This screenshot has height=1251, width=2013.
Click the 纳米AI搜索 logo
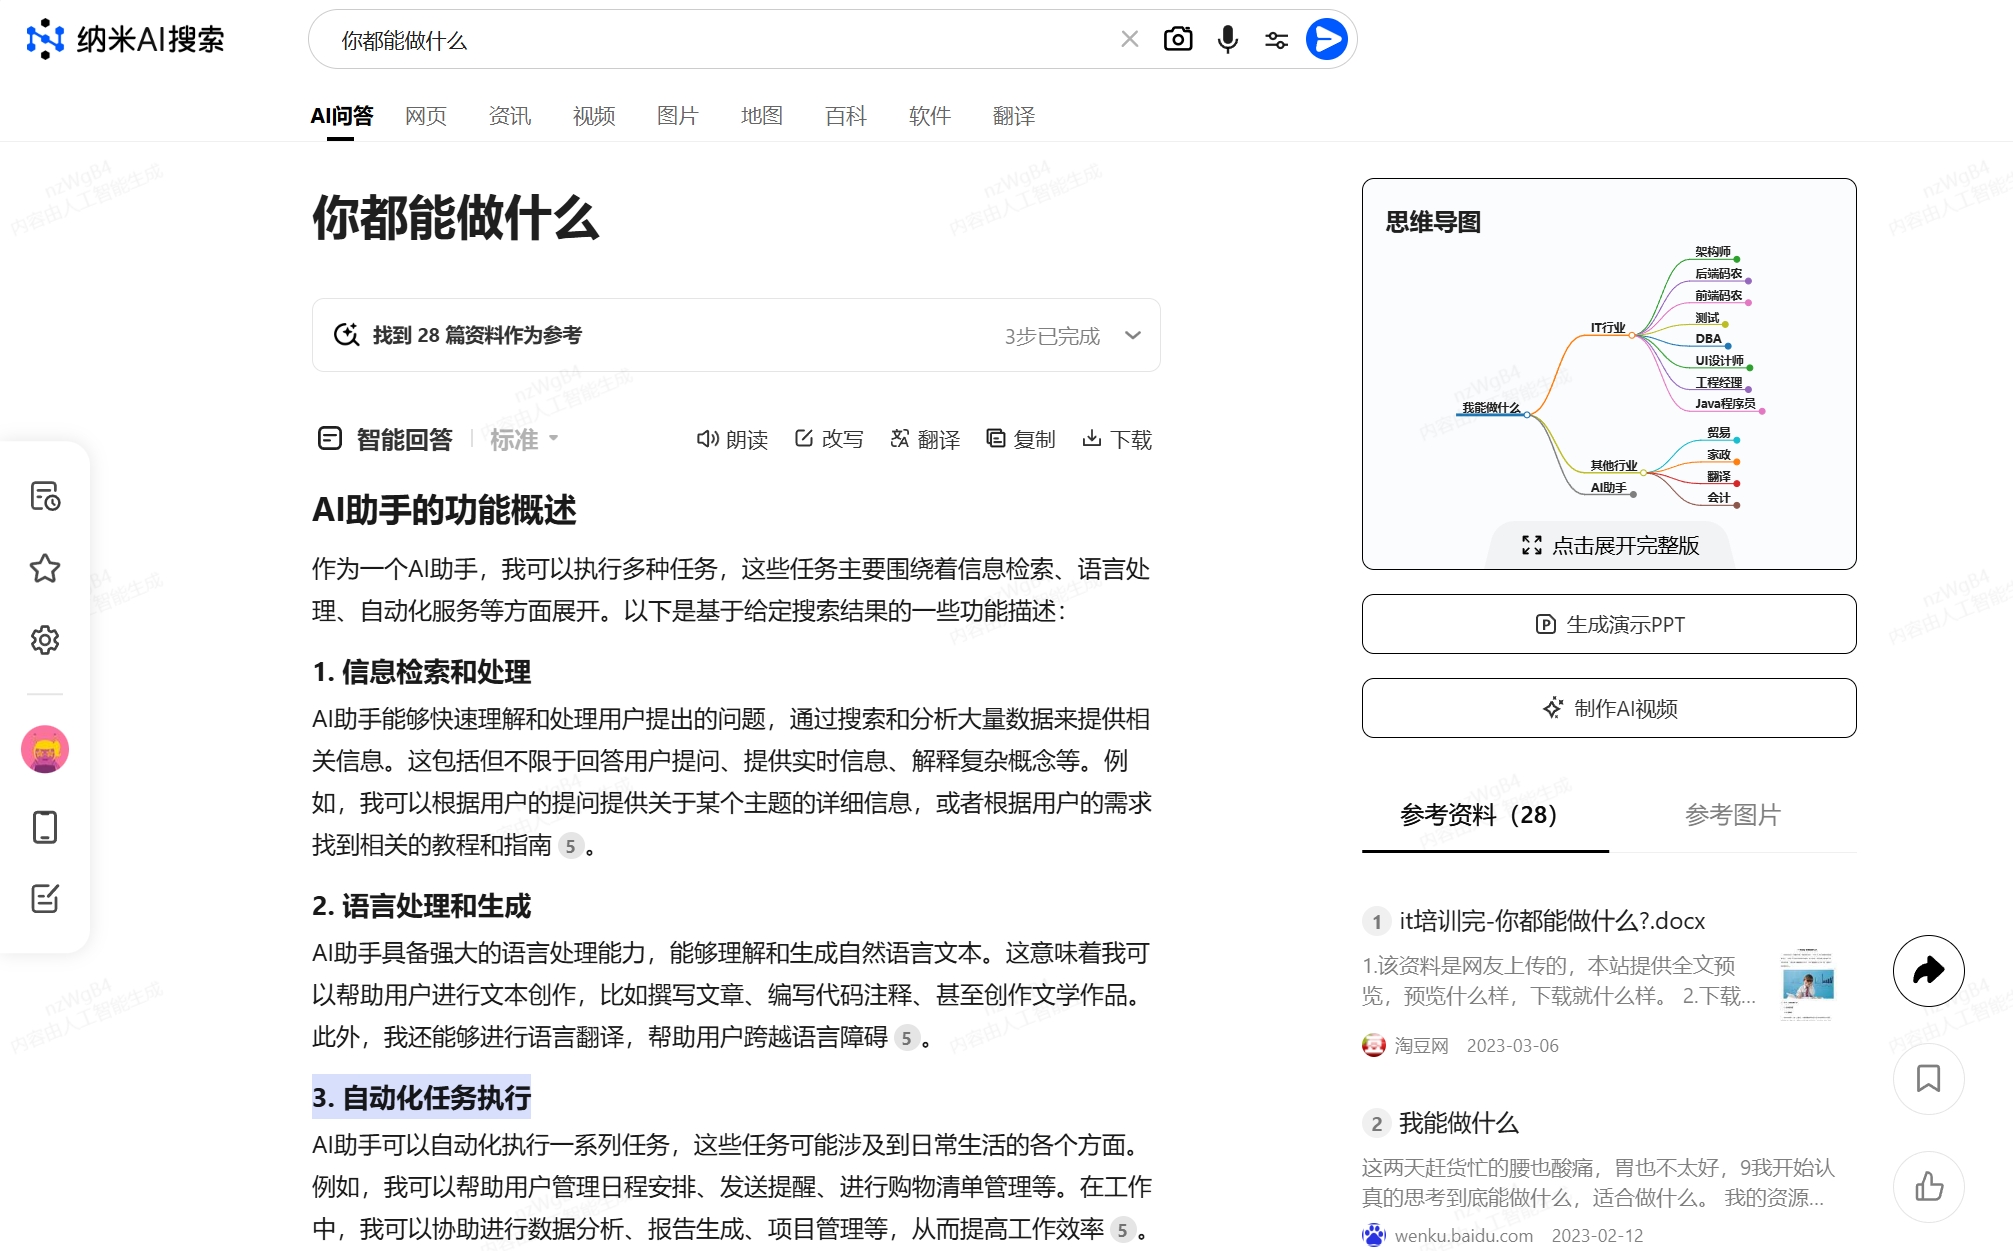click(x=125, y=39)
